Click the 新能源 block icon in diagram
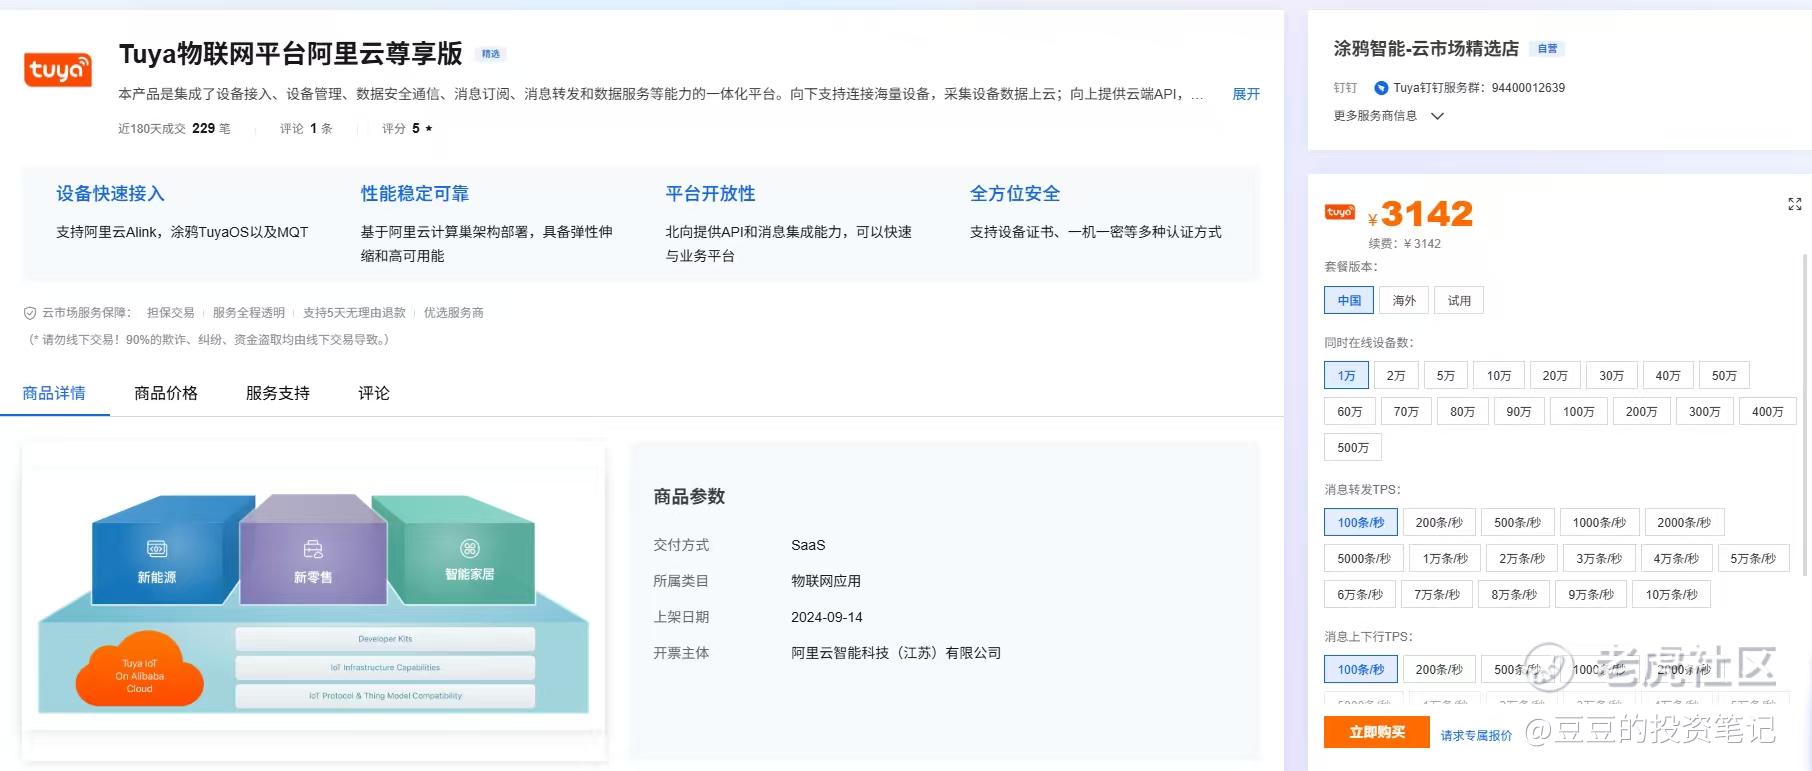 point(157,549)
